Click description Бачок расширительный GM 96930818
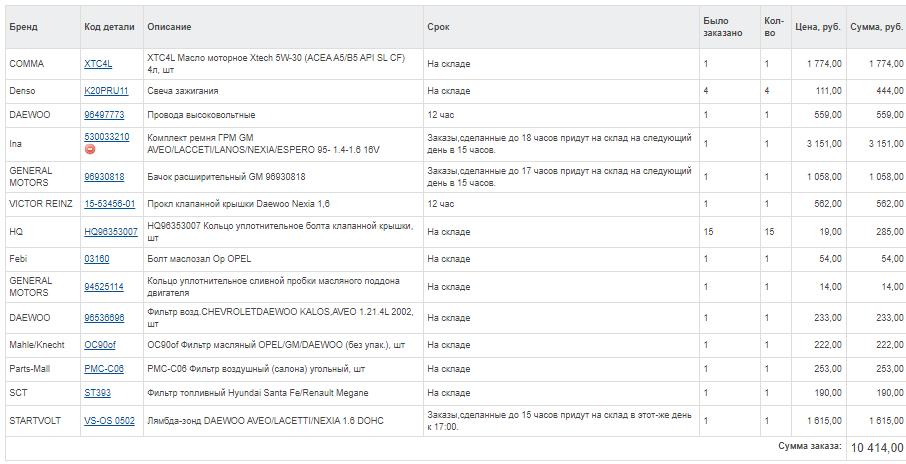The height and width of the screenshot is (464, 906). (x=226, y=177)
